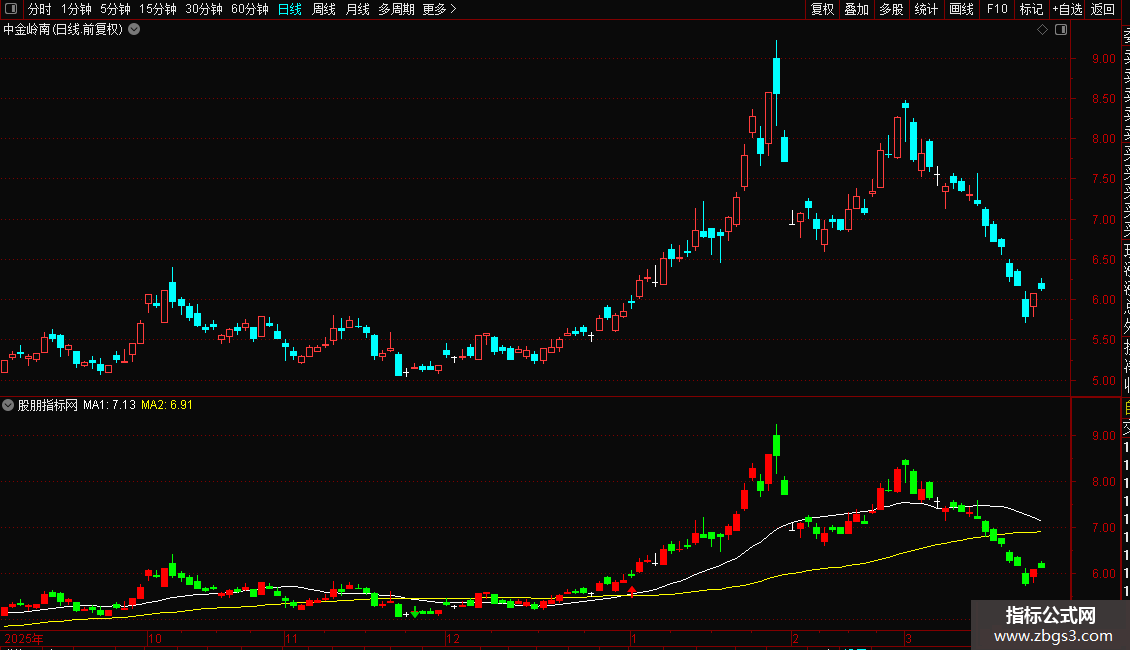
Task: Click the 叠加 overlay button
Action: point(857,9)
